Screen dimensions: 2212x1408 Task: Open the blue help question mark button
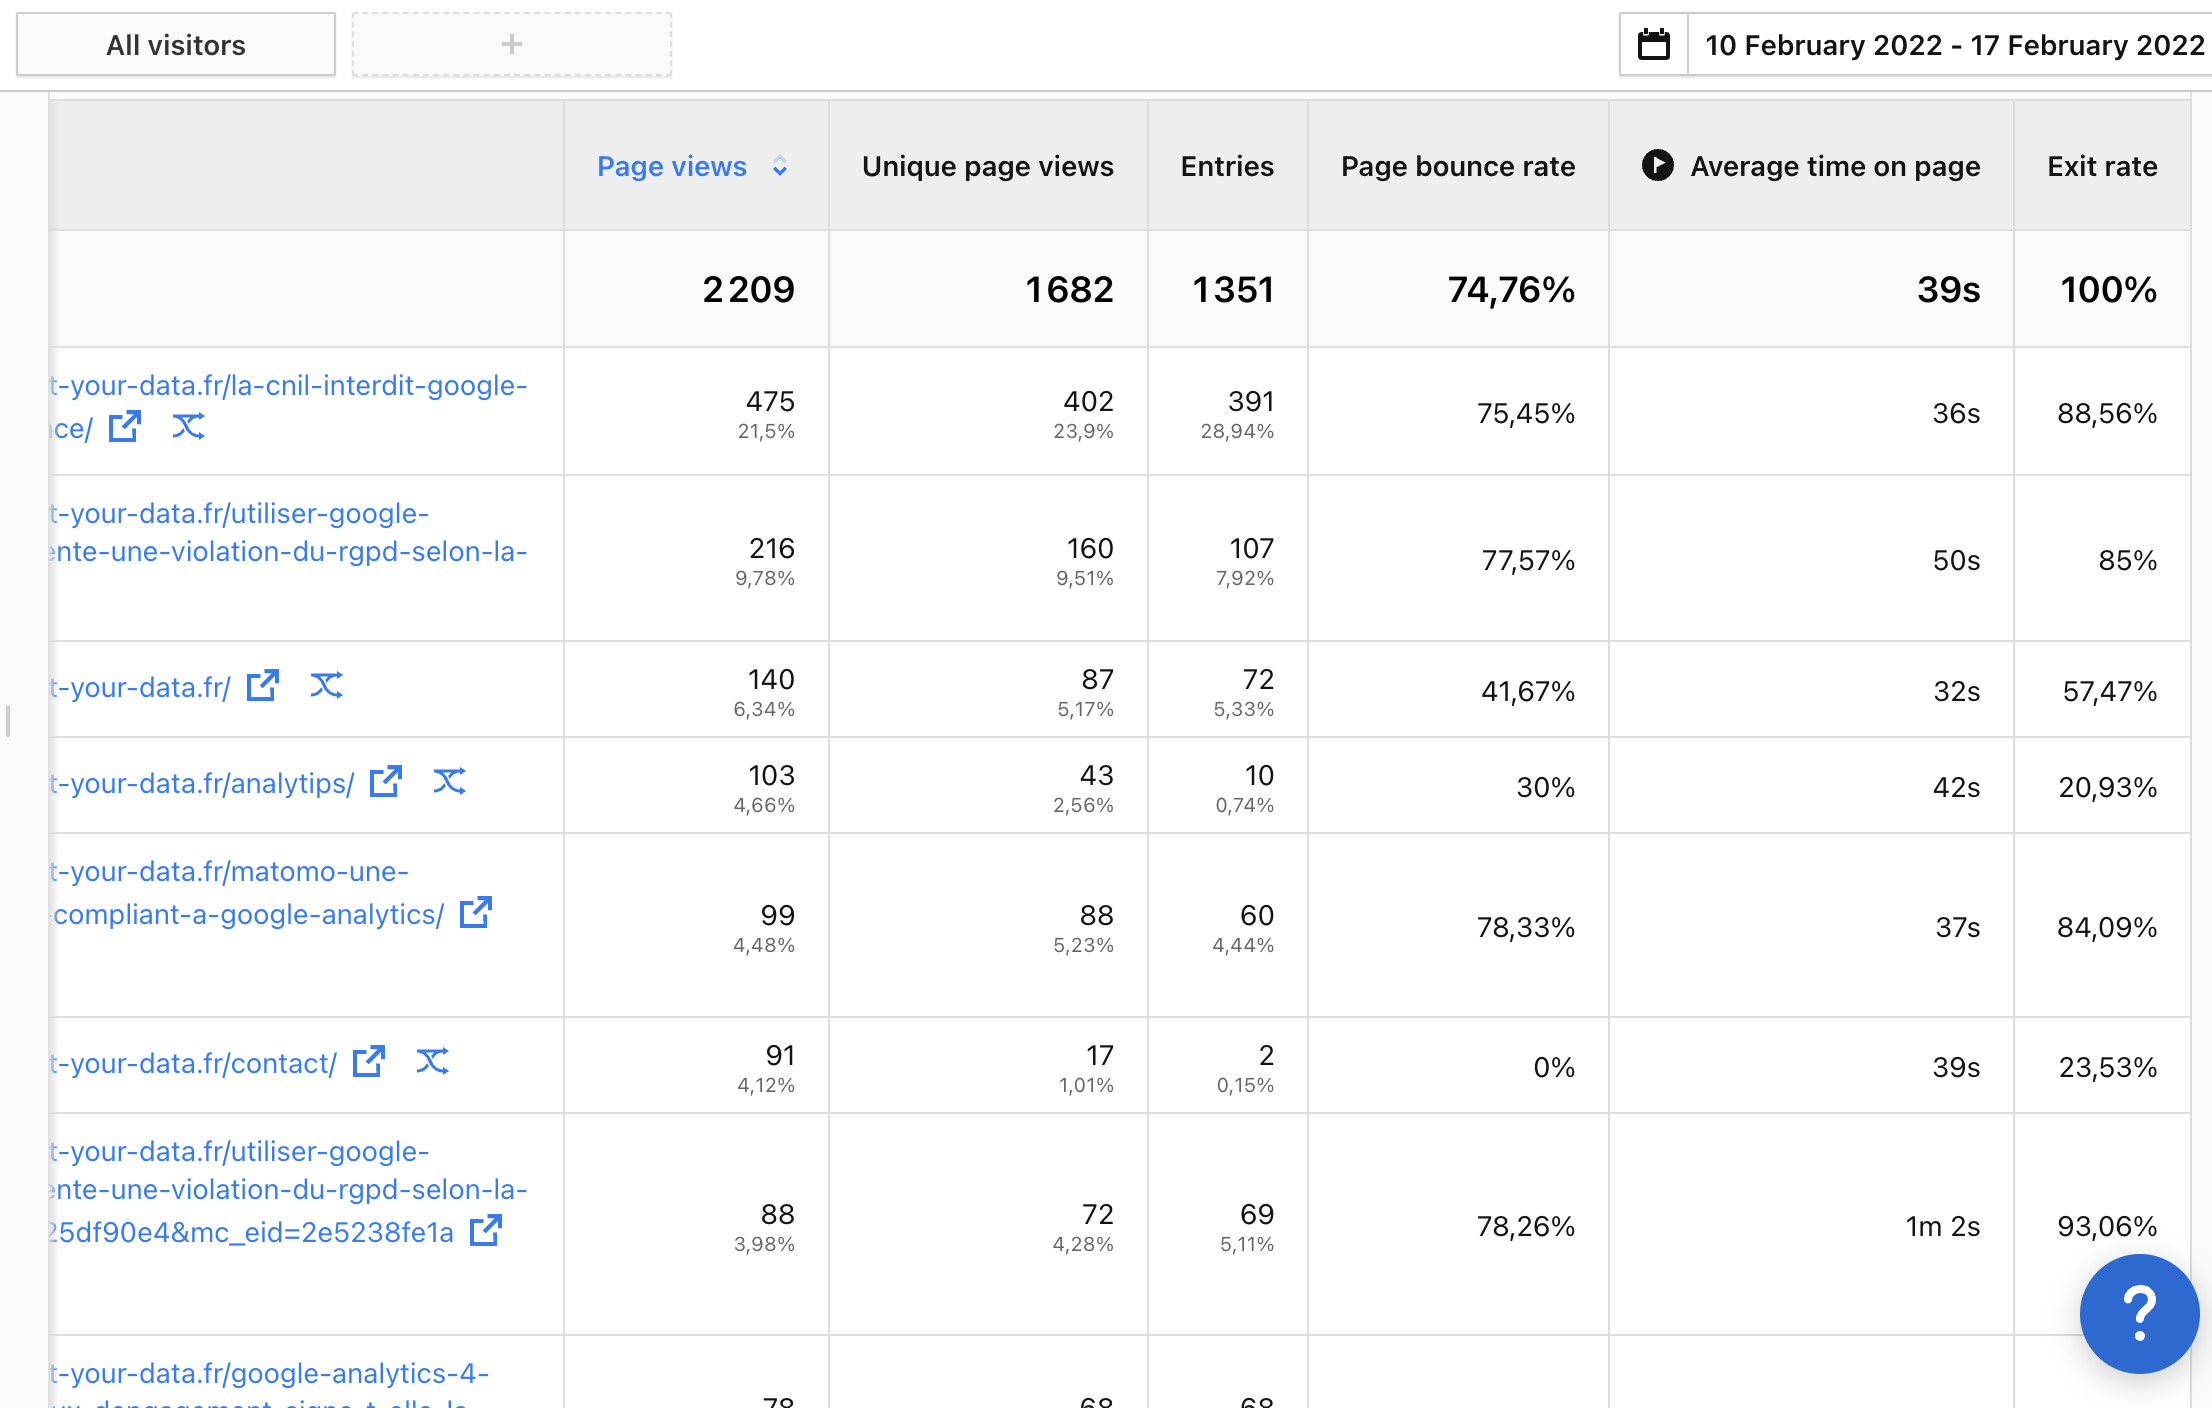(2138, 1313)
